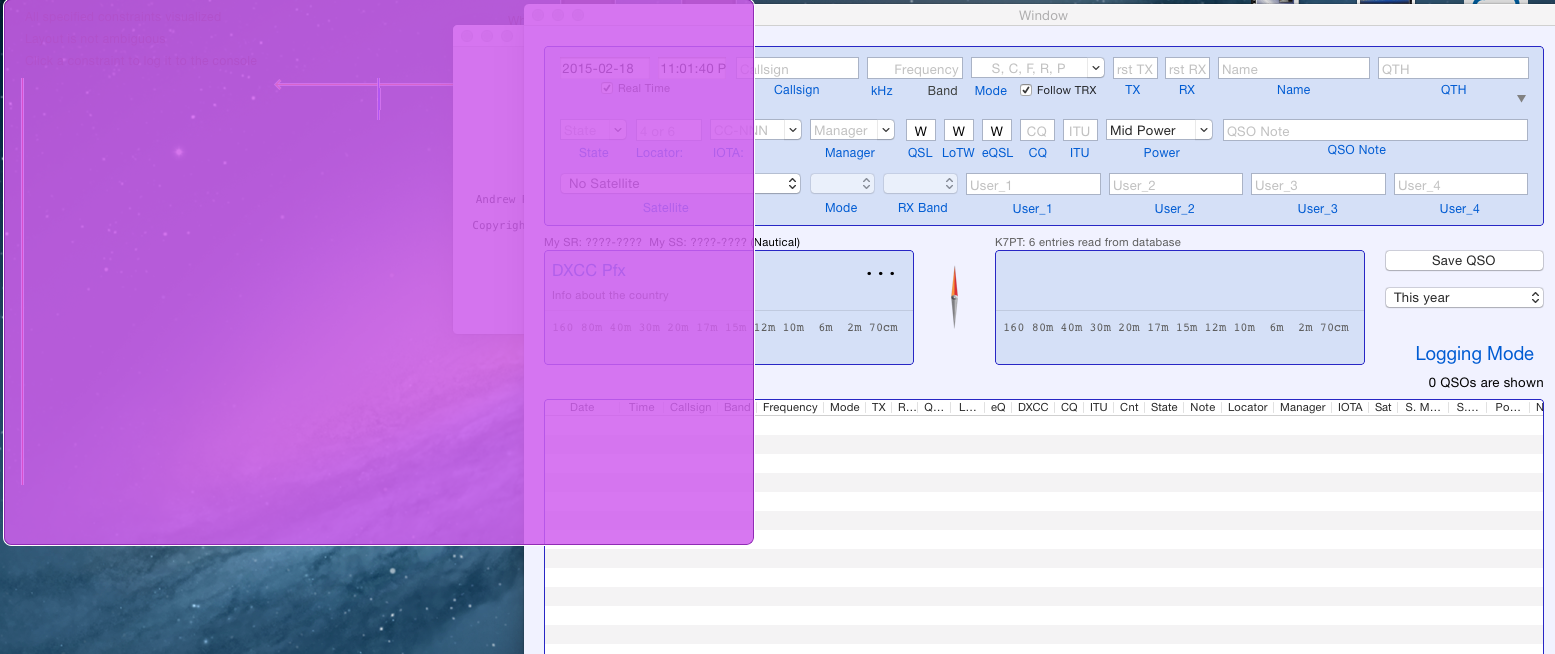Click the gray disclosure triangle below QTH
Screen dimensions: 1555x654
(1521, 99)
